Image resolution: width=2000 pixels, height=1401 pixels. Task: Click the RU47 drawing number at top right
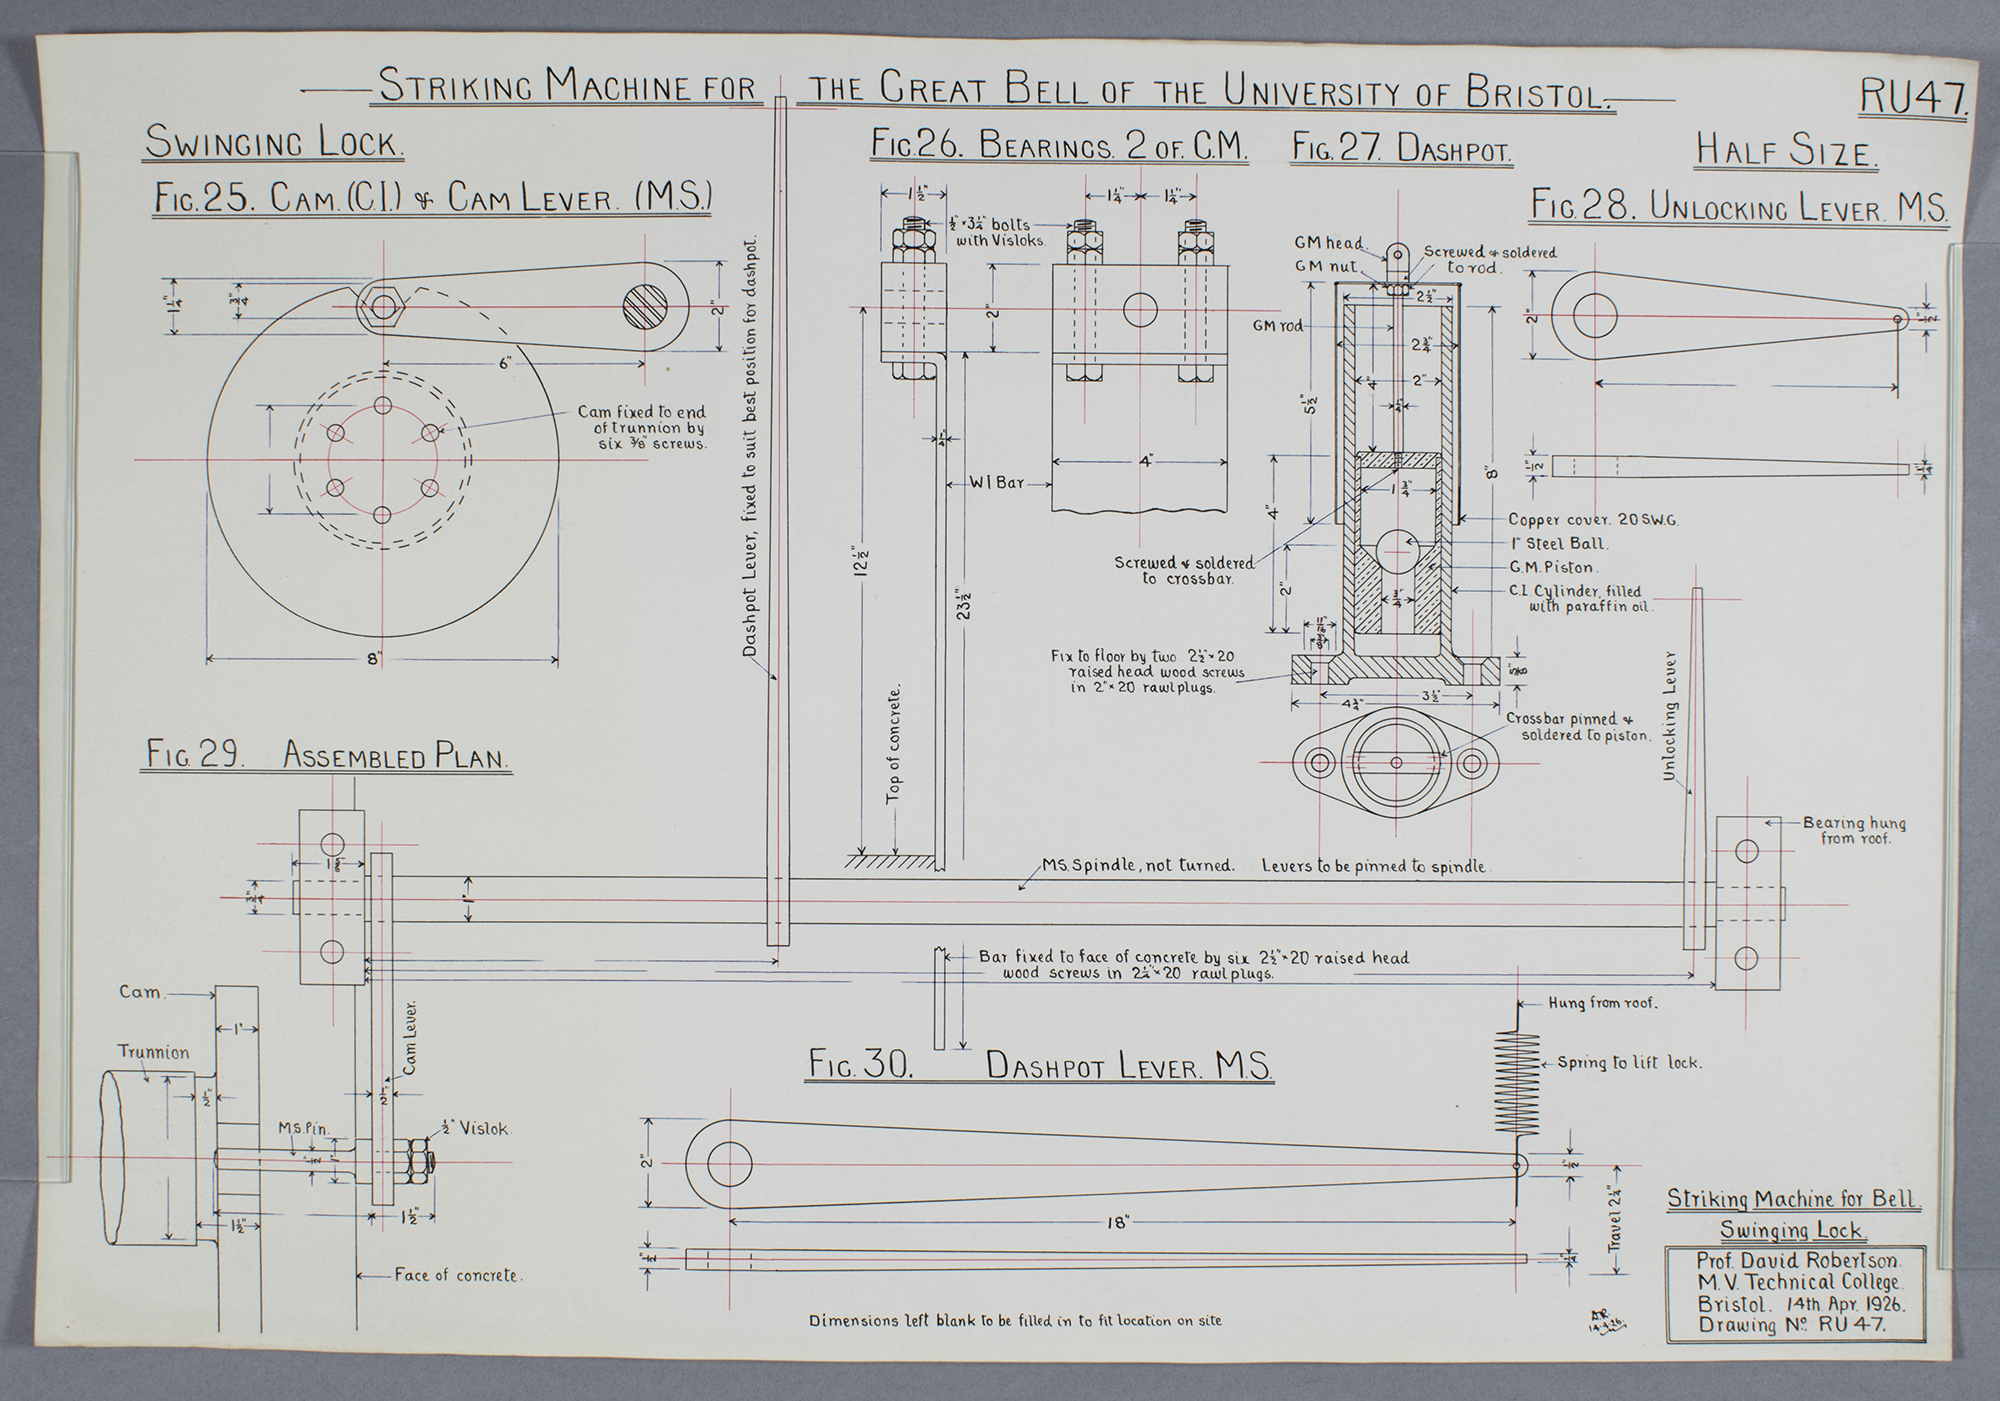point(1913,98)
